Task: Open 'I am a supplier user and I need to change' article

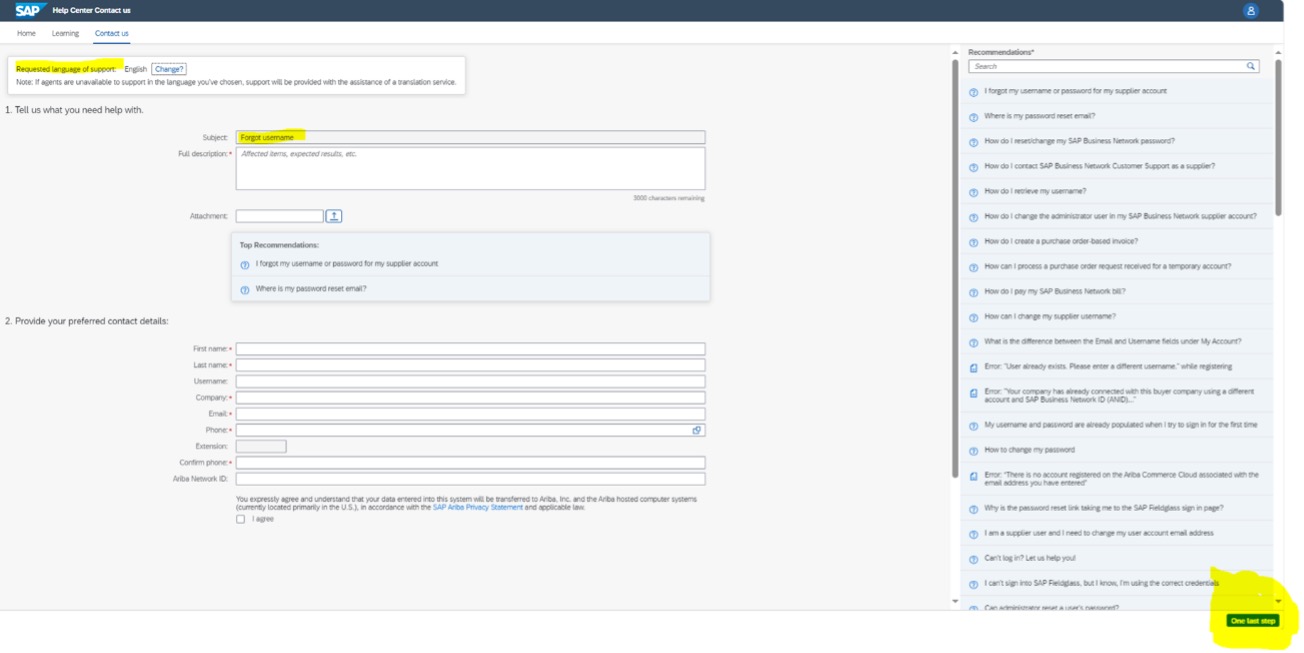Action: (1099, 533)
